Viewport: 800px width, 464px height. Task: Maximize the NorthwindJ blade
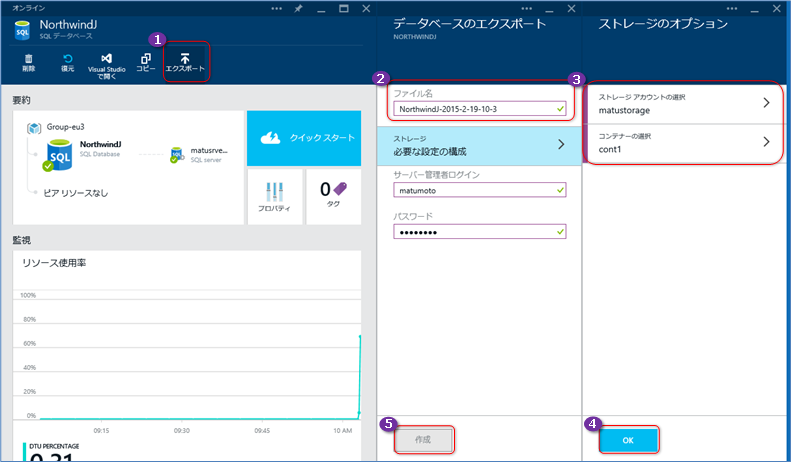[x=344, y=9]
